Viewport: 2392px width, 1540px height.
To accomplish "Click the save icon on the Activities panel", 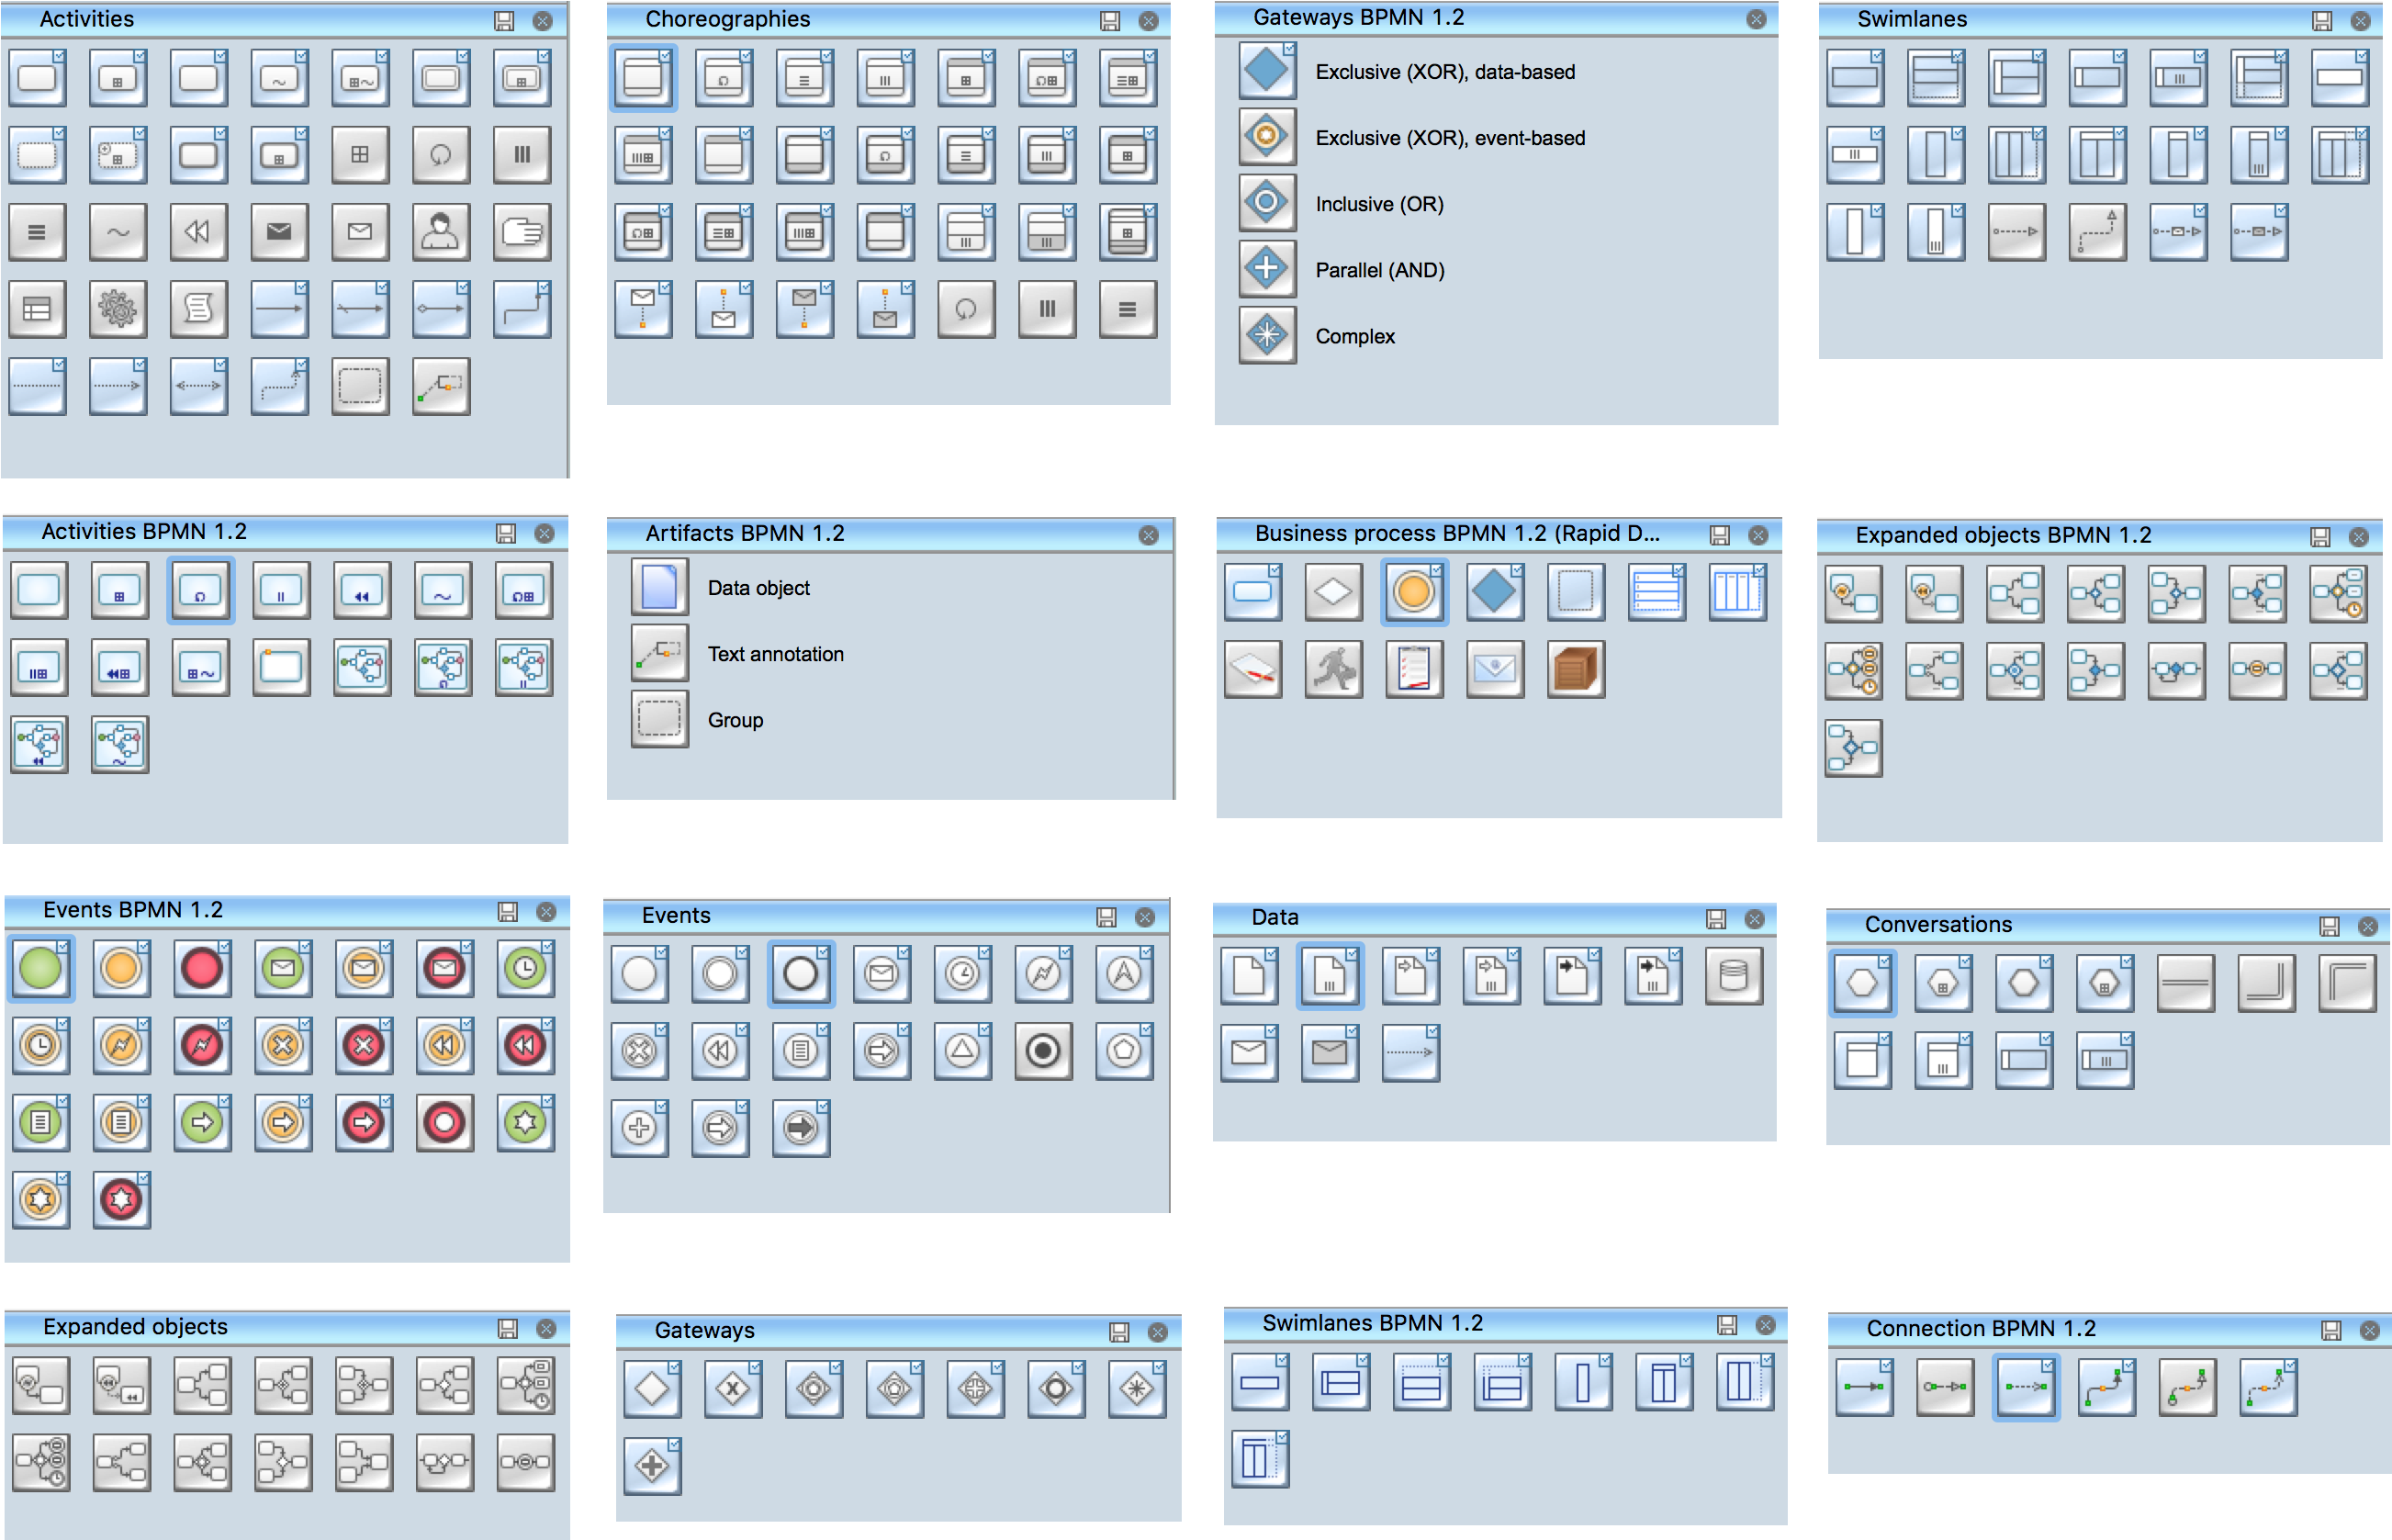I will [505, 19].
